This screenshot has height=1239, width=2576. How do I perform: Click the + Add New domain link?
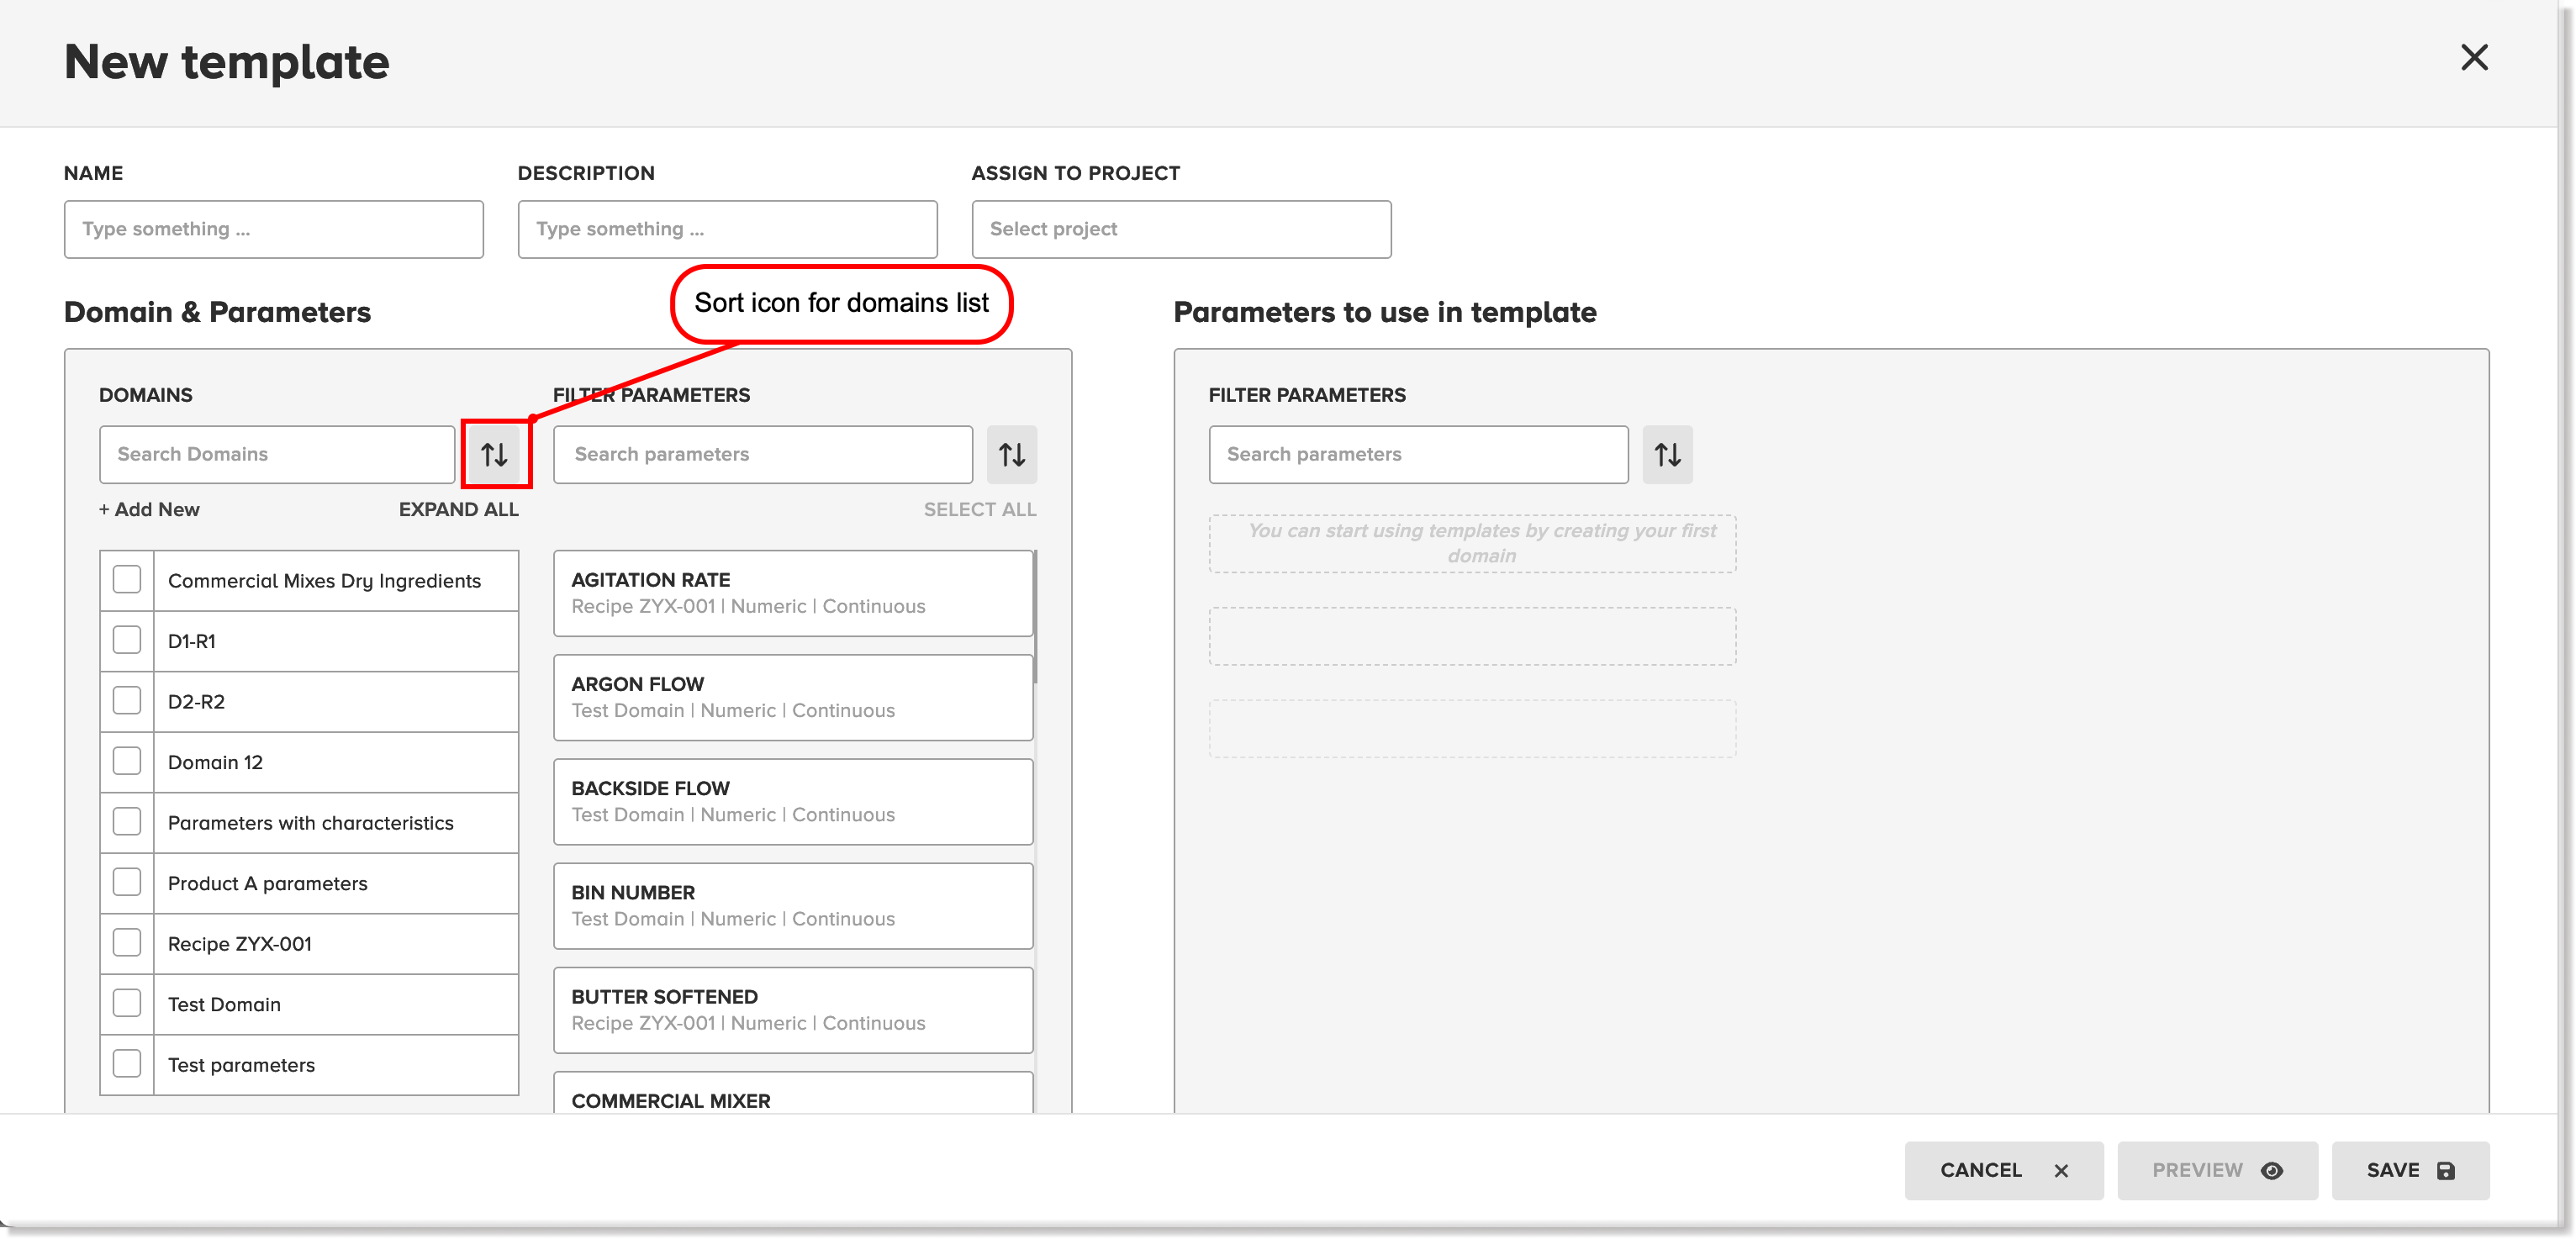click(148, 509)
